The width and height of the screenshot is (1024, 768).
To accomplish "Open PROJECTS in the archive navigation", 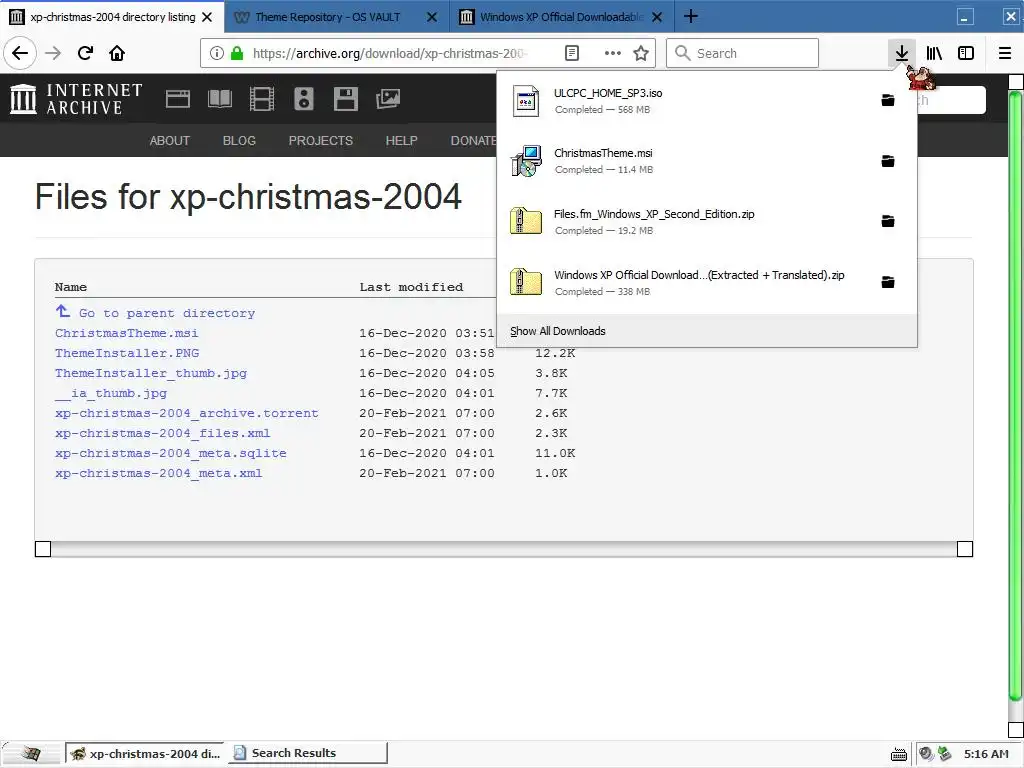I will coord(321,140).
